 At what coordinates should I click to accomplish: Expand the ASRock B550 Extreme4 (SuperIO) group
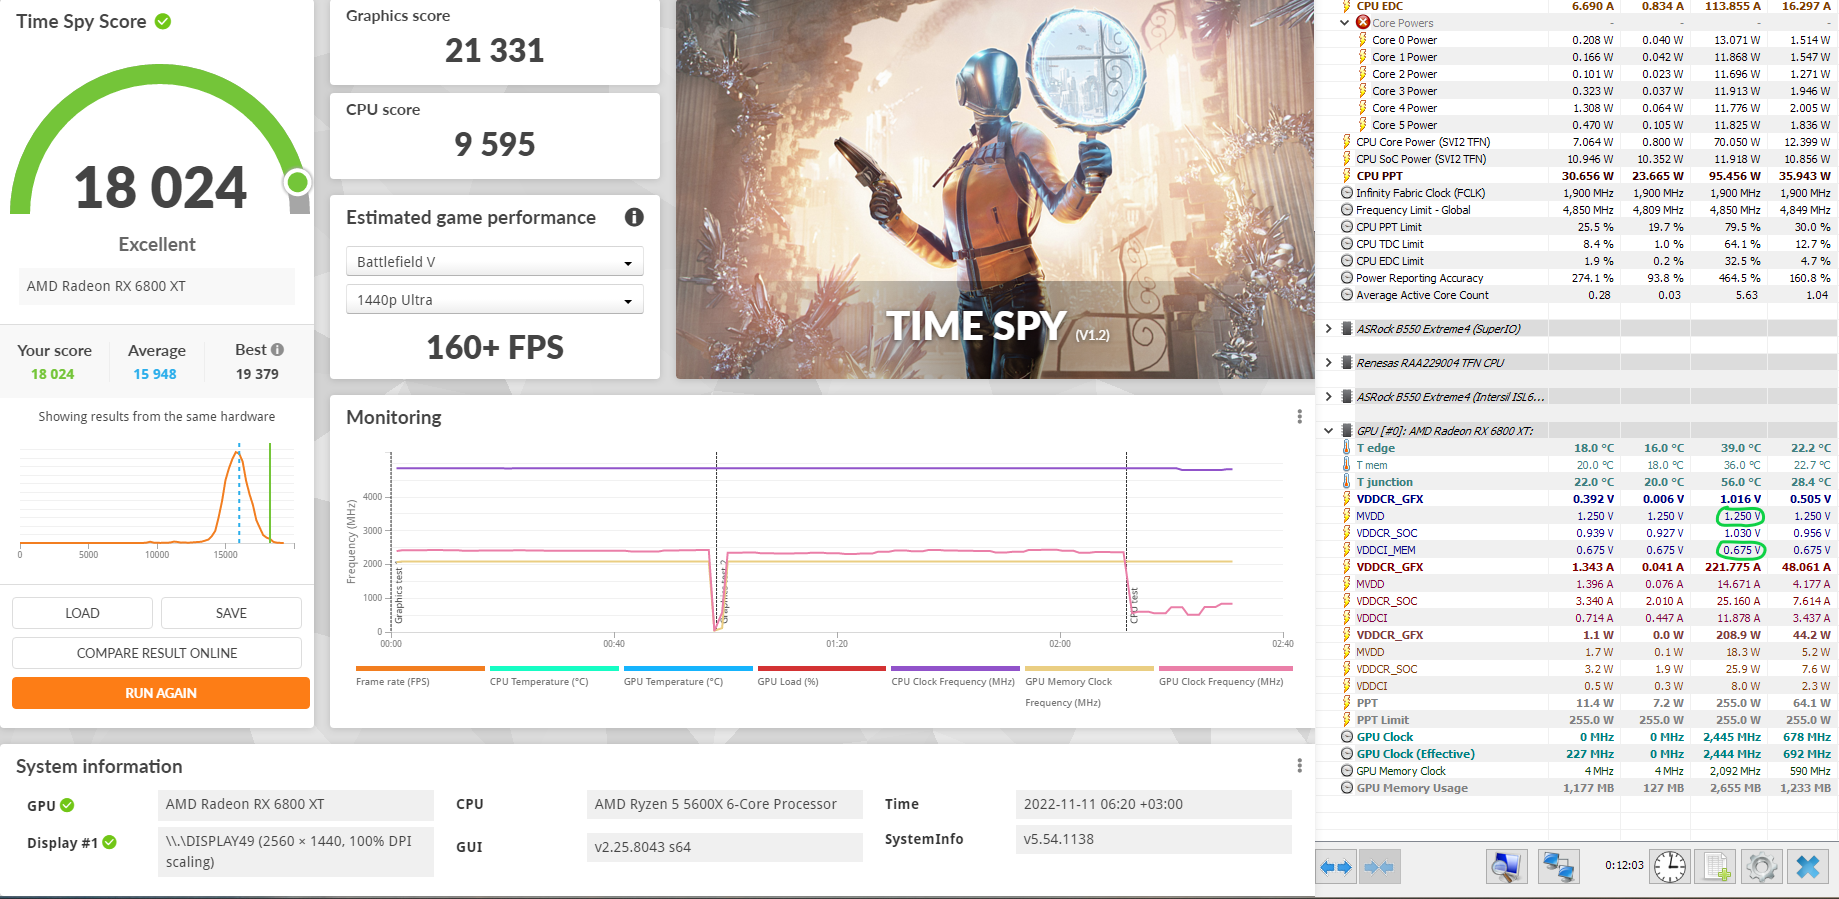pyautogui.click(x=1328, y=329)
